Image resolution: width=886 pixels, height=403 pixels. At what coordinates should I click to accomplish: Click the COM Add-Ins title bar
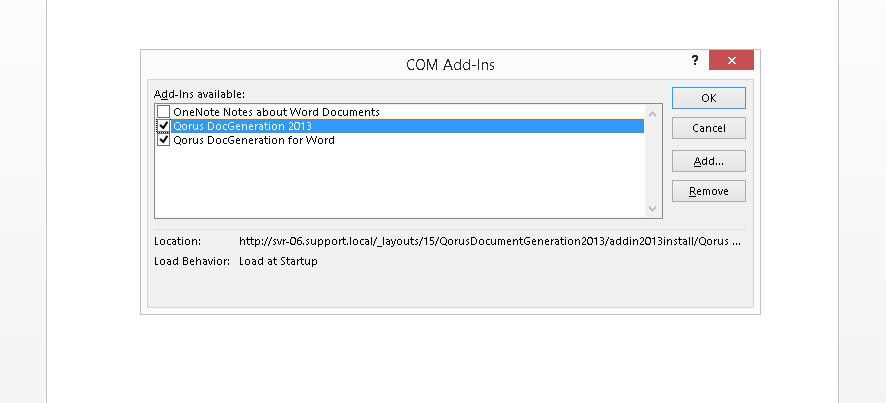point(450,64)
